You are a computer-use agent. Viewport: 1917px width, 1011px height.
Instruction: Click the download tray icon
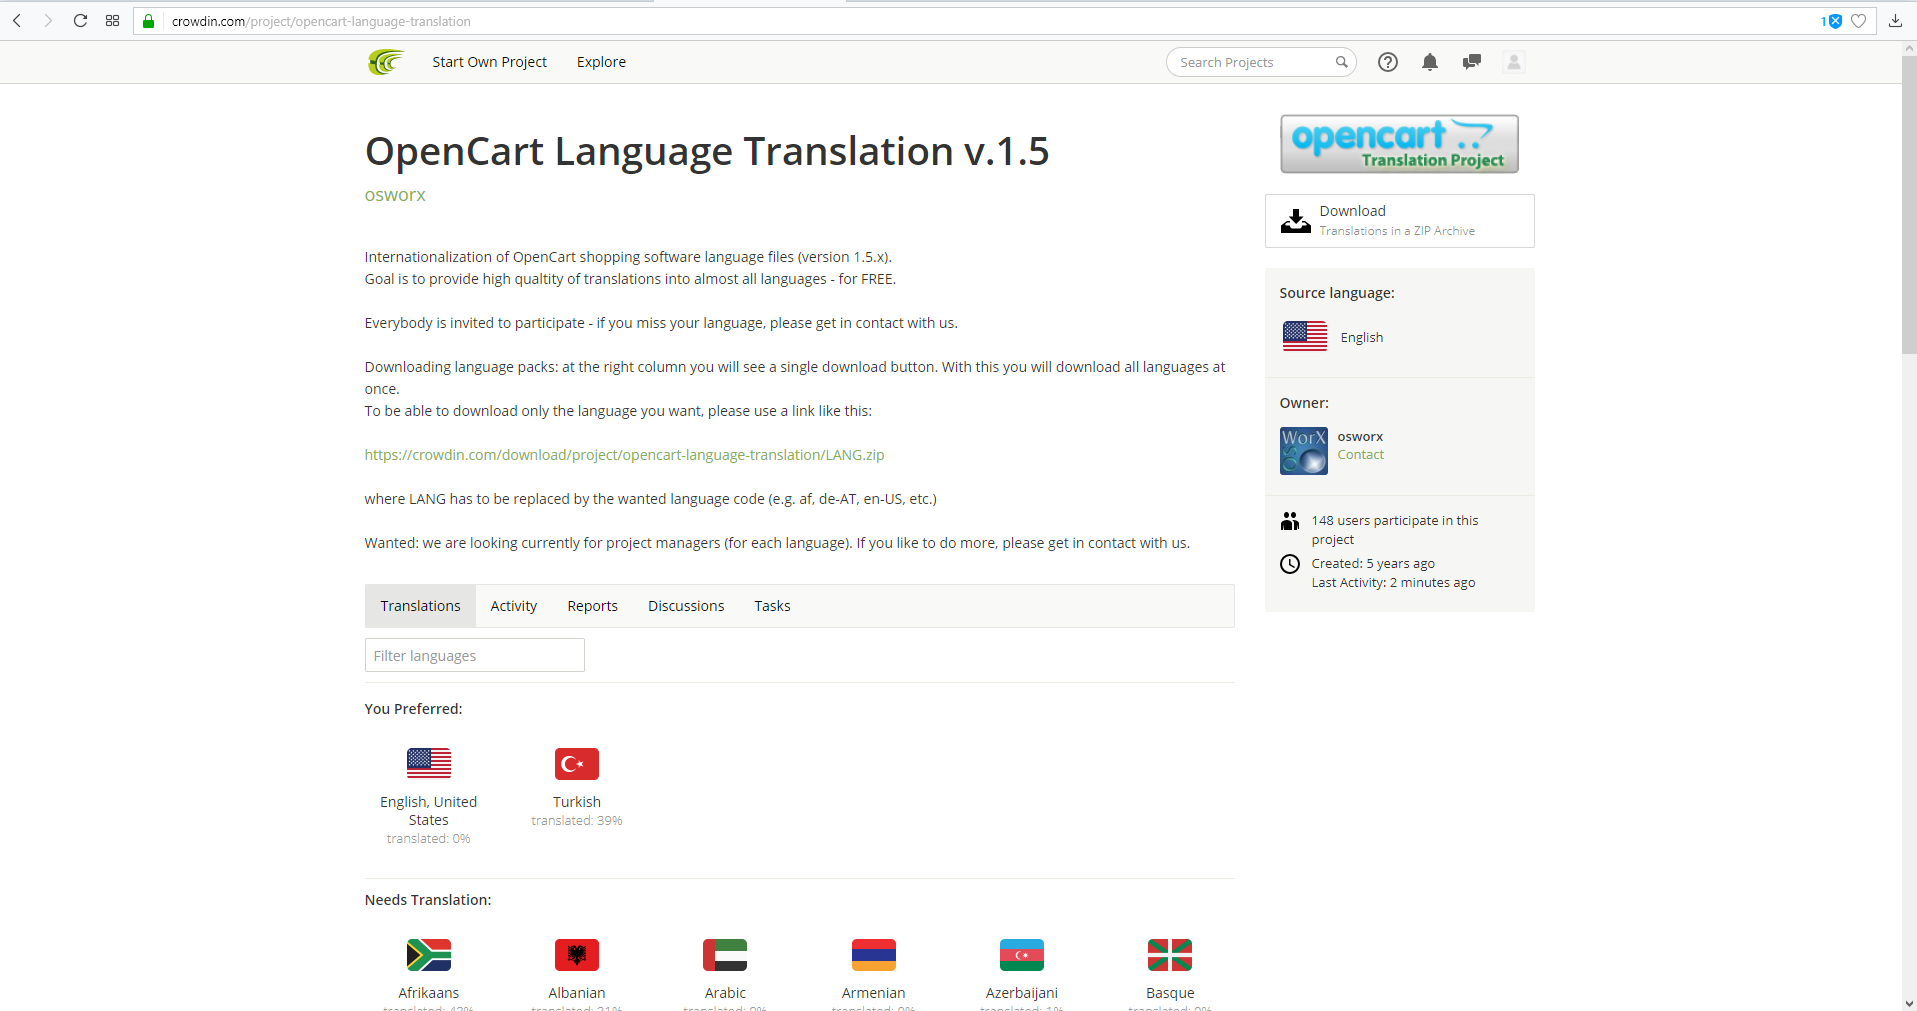[1295, 221]
